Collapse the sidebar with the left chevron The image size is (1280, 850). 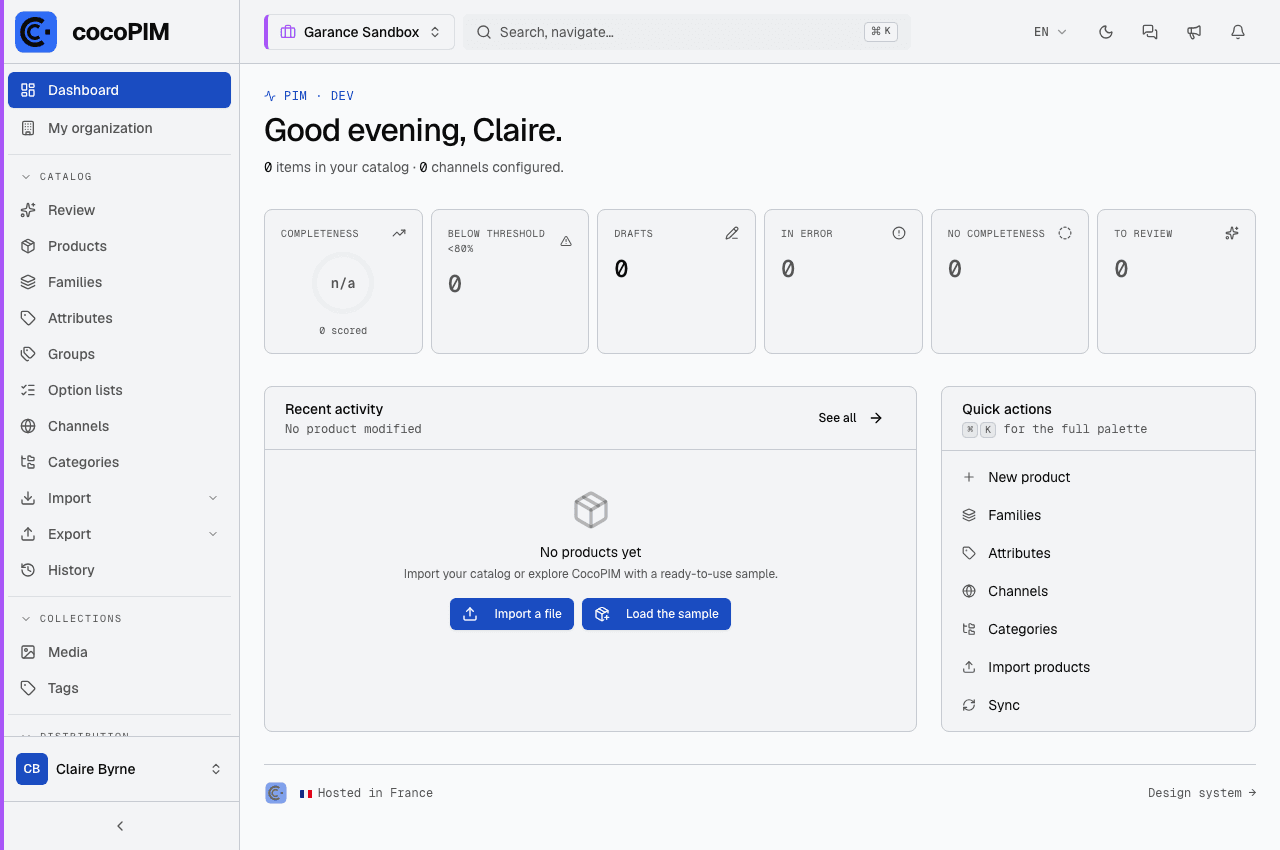[x=120, y=826]
